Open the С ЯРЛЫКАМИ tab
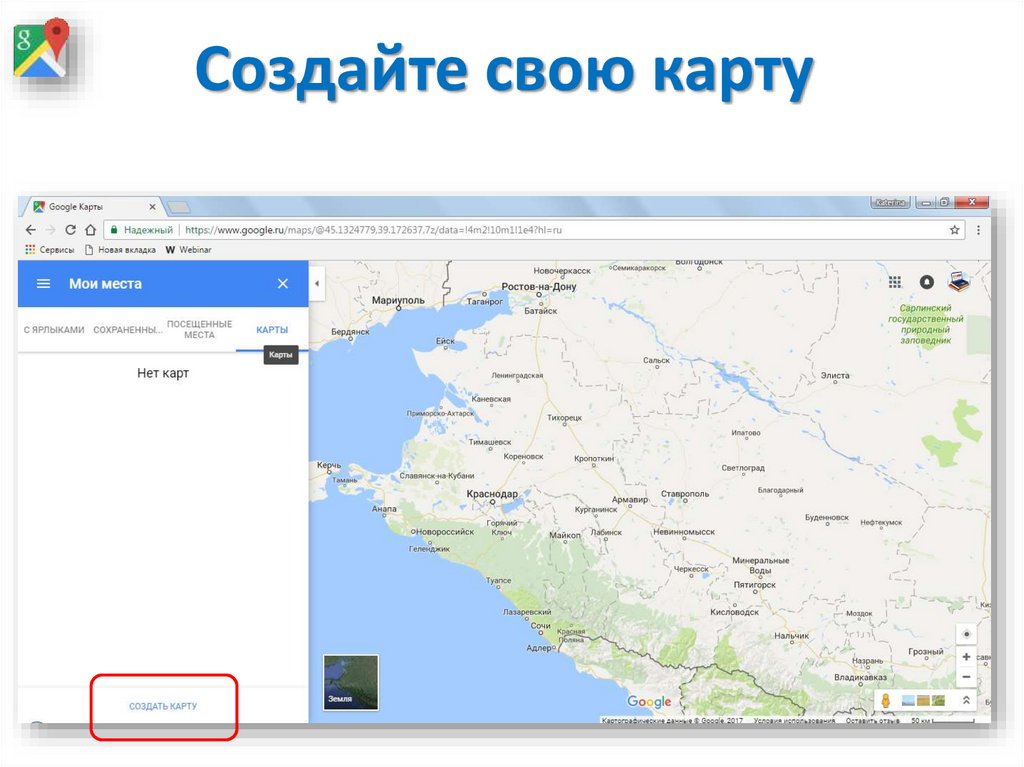The height and width of the screenshot is (767, 1024). tap(54, 330)
